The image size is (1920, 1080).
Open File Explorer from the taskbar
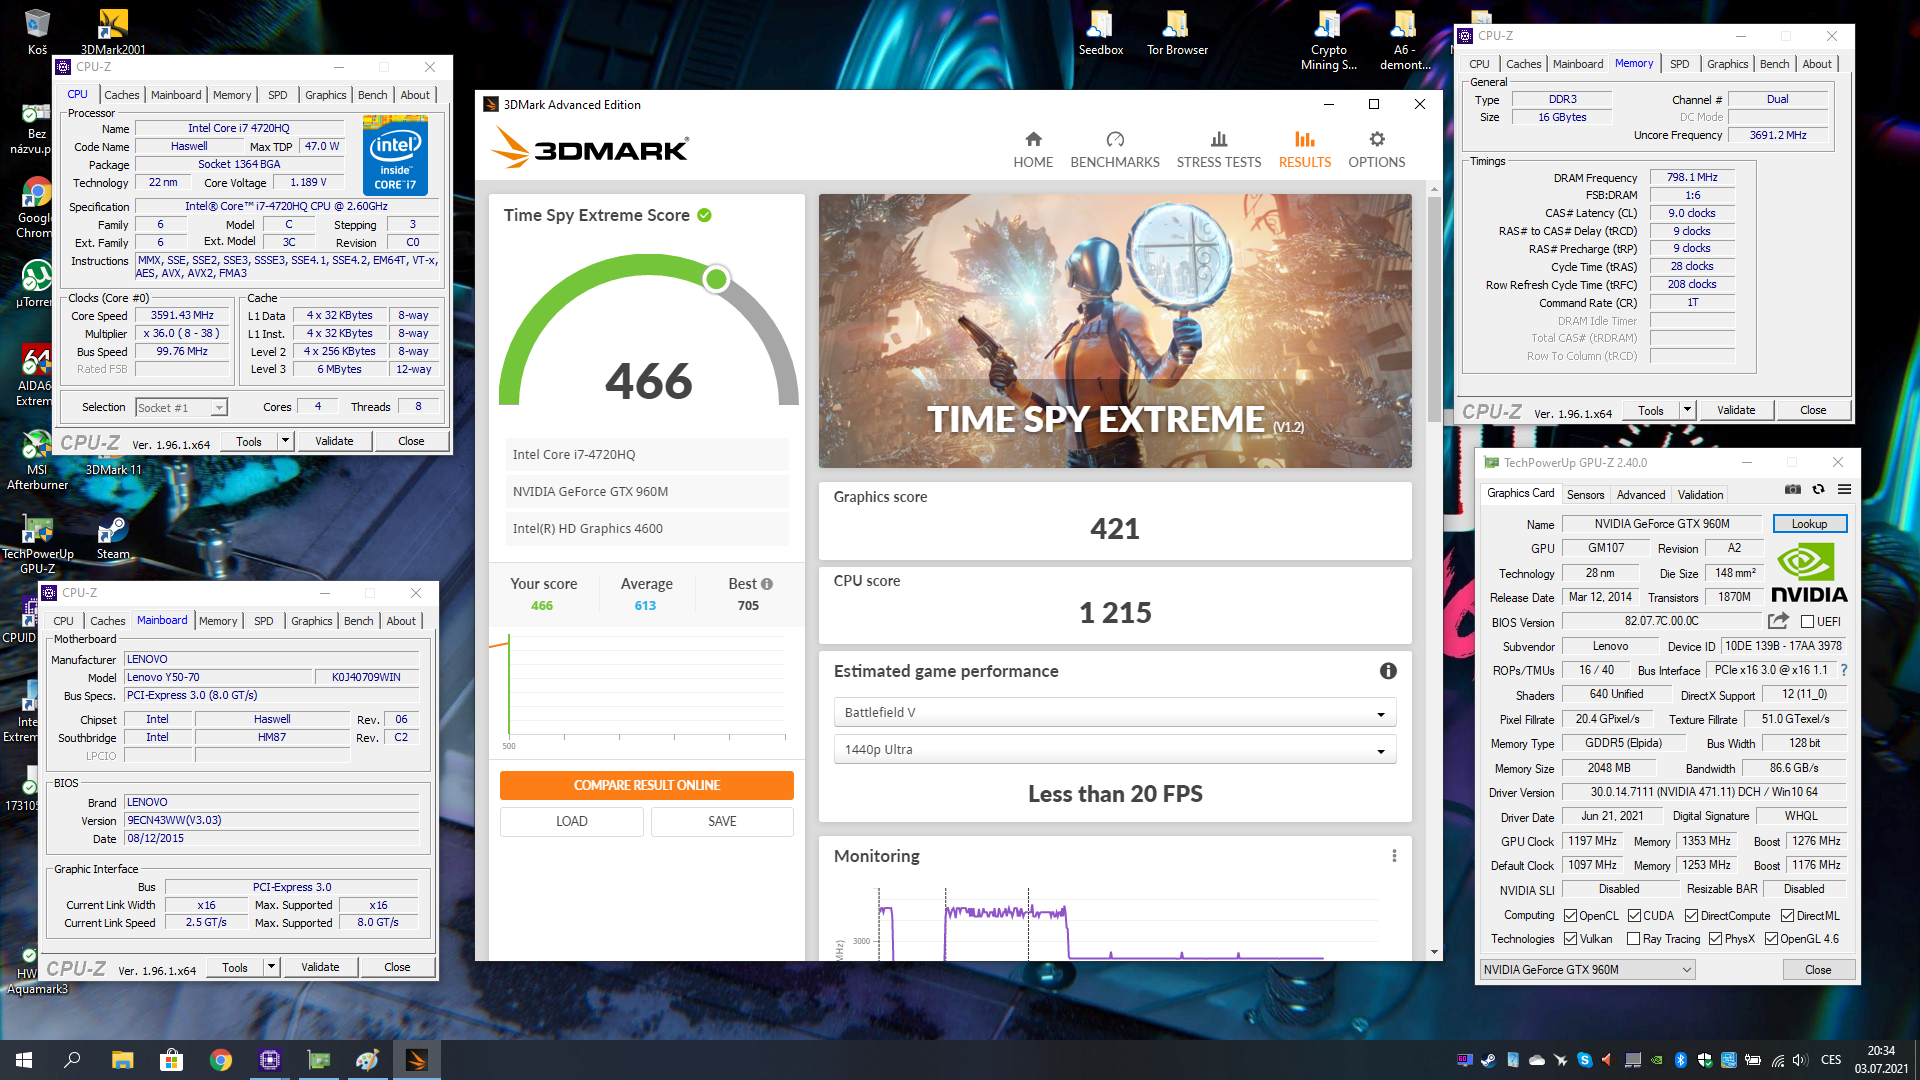click(x=122, y=1060)
